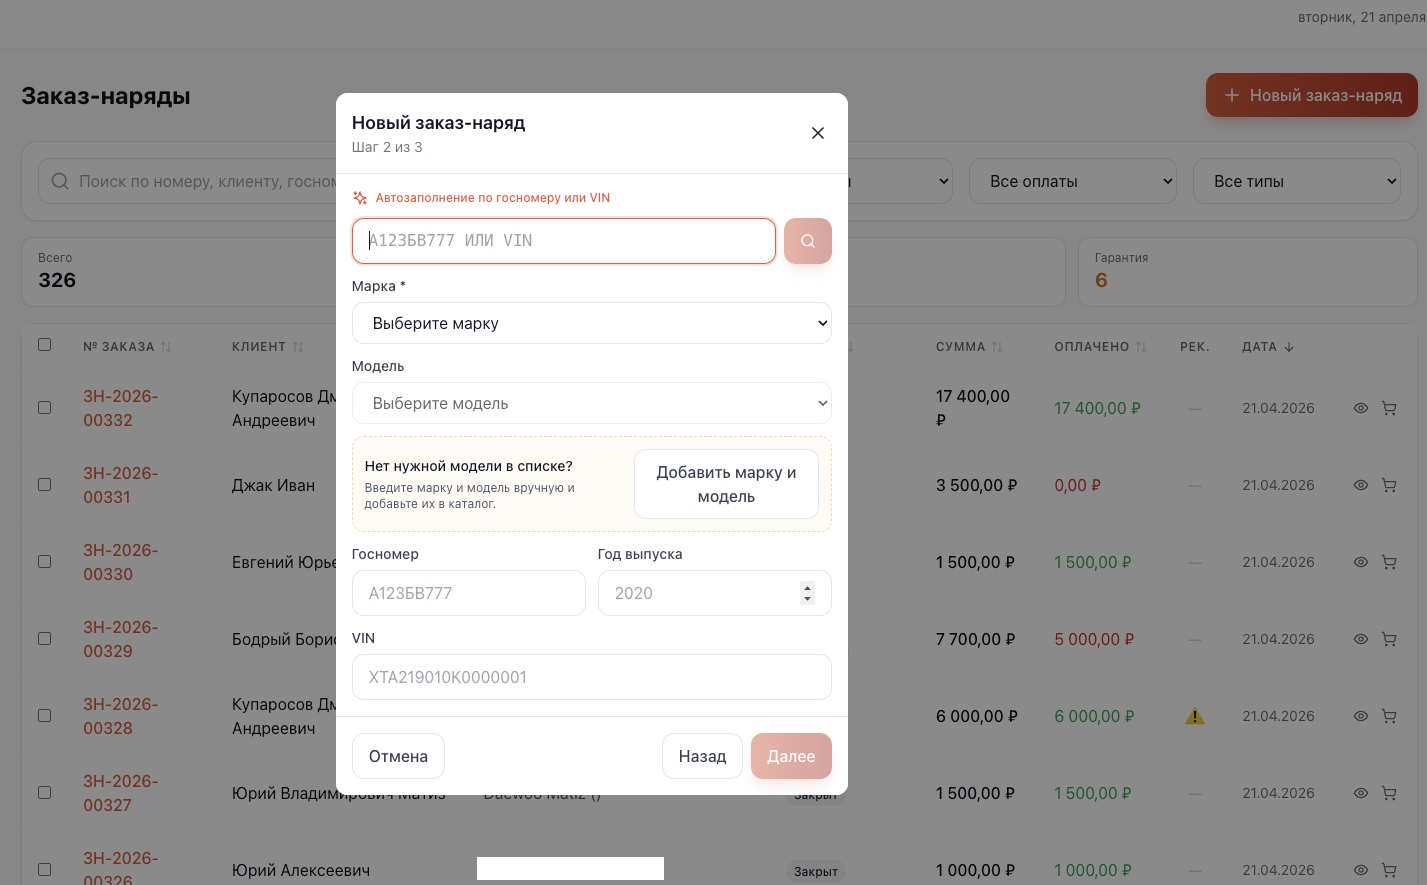Viewport: 1427px width, 885px height.
Task: Click the cart icon for order ЗН-2026-00327
Action: tap(1389, 793)
